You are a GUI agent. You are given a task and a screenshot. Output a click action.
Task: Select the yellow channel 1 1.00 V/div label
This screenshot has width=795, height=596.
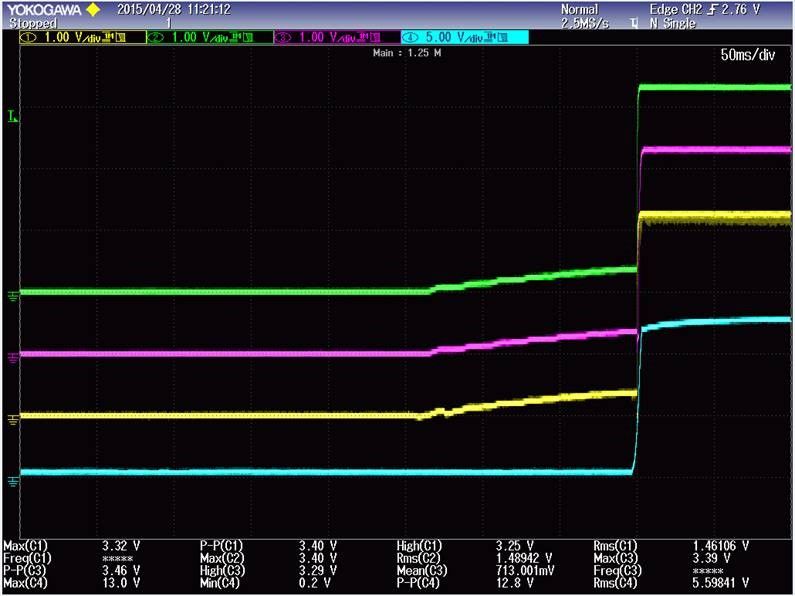pyautogui.click(x=83, y=38)
